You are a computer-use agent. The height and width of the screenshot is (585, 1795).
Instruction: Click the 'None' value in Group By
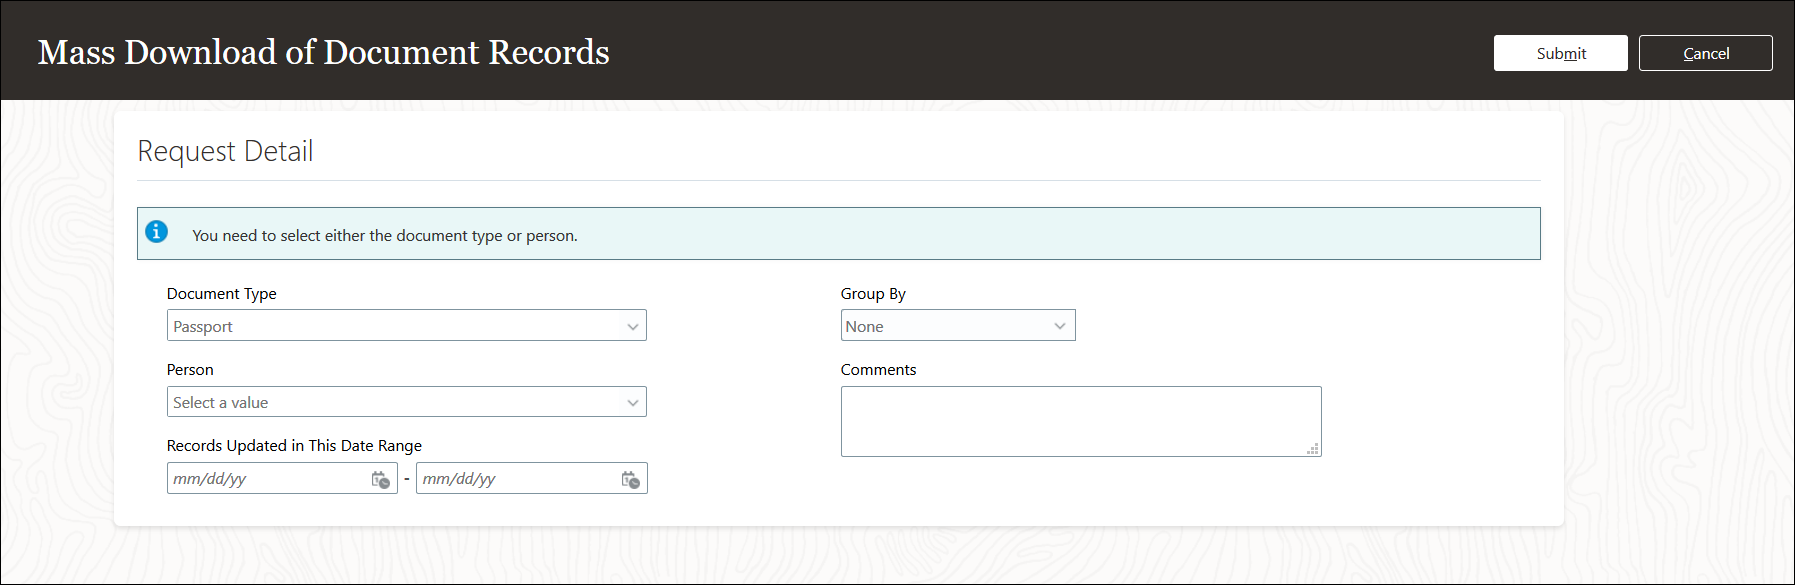(864, 326)
